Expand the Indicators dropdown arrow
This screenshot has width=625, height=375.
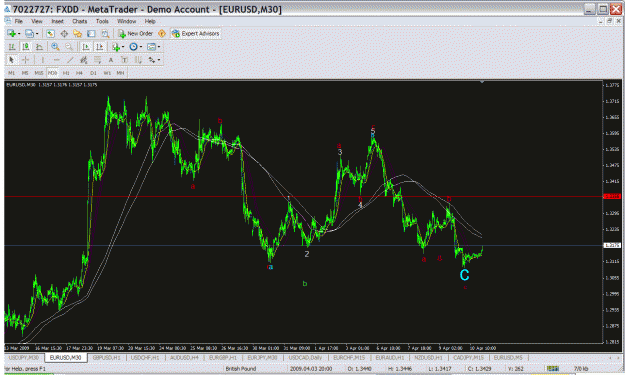(x=123, y=47)
